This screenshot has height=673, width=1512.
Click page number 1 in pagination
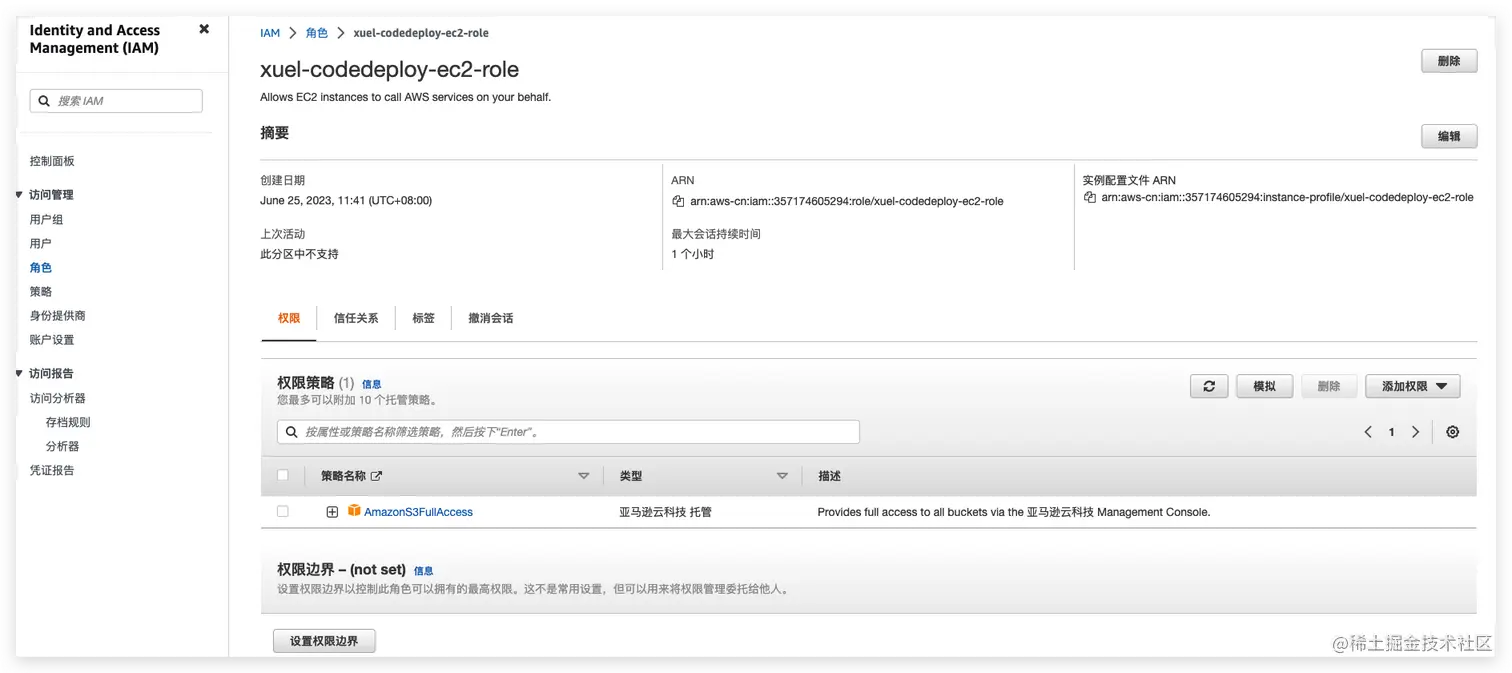pos(1391,432)
